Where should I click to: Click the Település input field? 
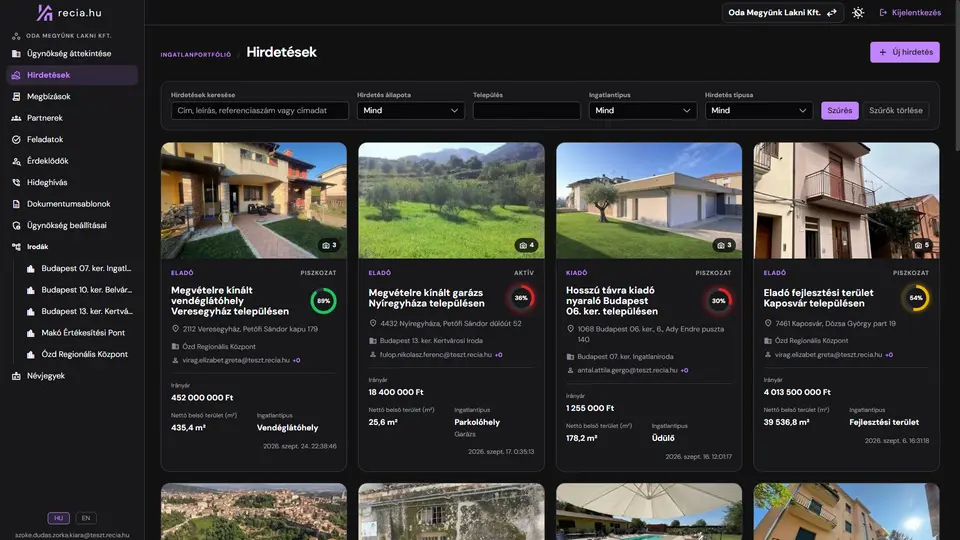click(526, 111)
